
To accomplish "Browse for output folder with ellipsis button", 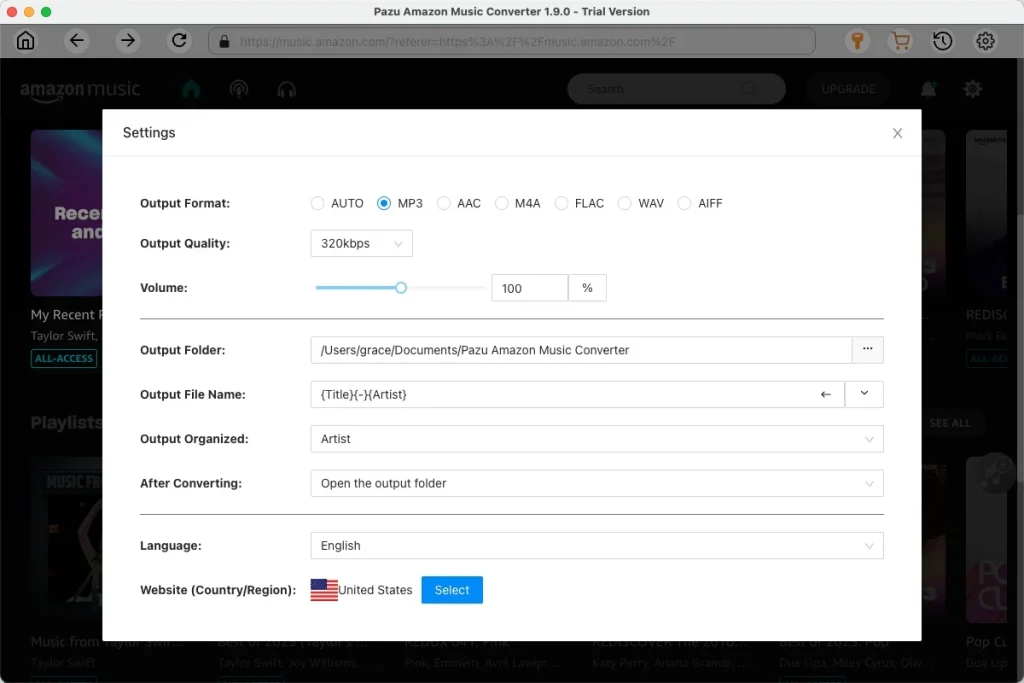I will point(868,350).
